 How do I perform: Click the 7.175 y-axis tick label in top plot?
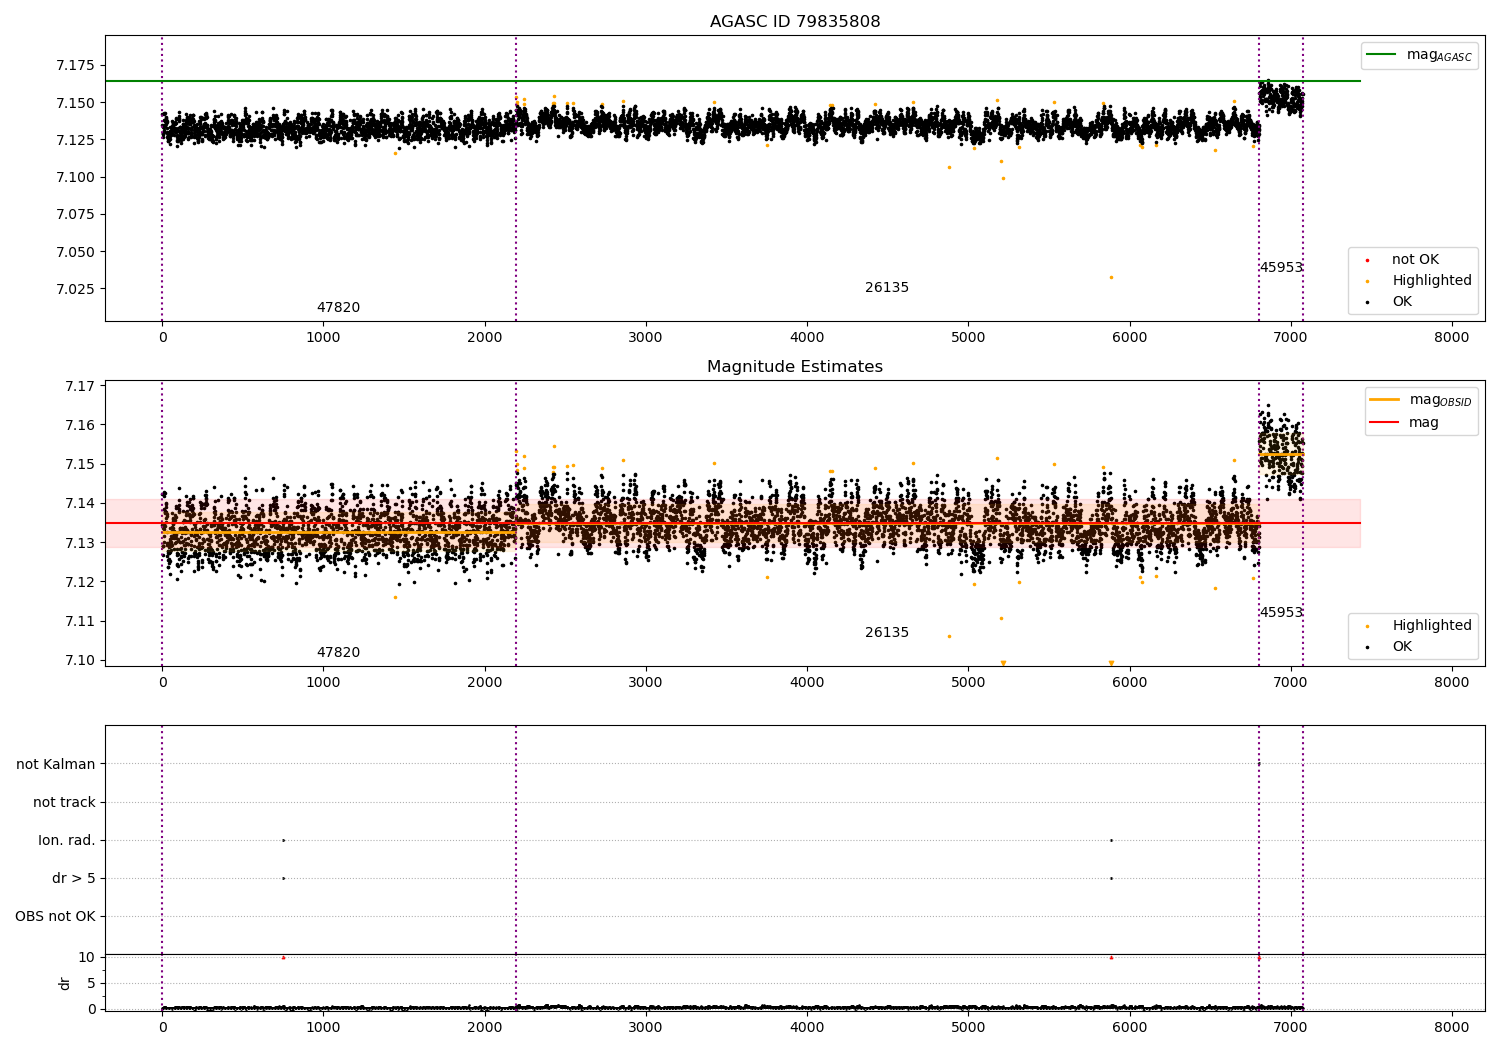pyautogui.click(x=75, y=65)
